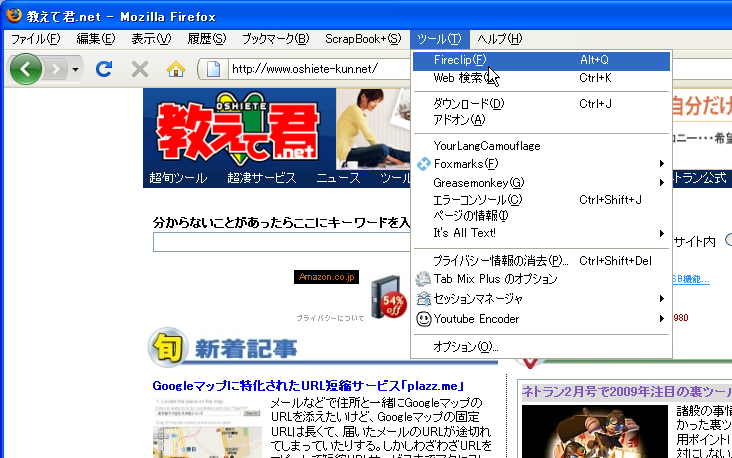Select Fireclip(F) from the Tools menu

pos(542,60)
